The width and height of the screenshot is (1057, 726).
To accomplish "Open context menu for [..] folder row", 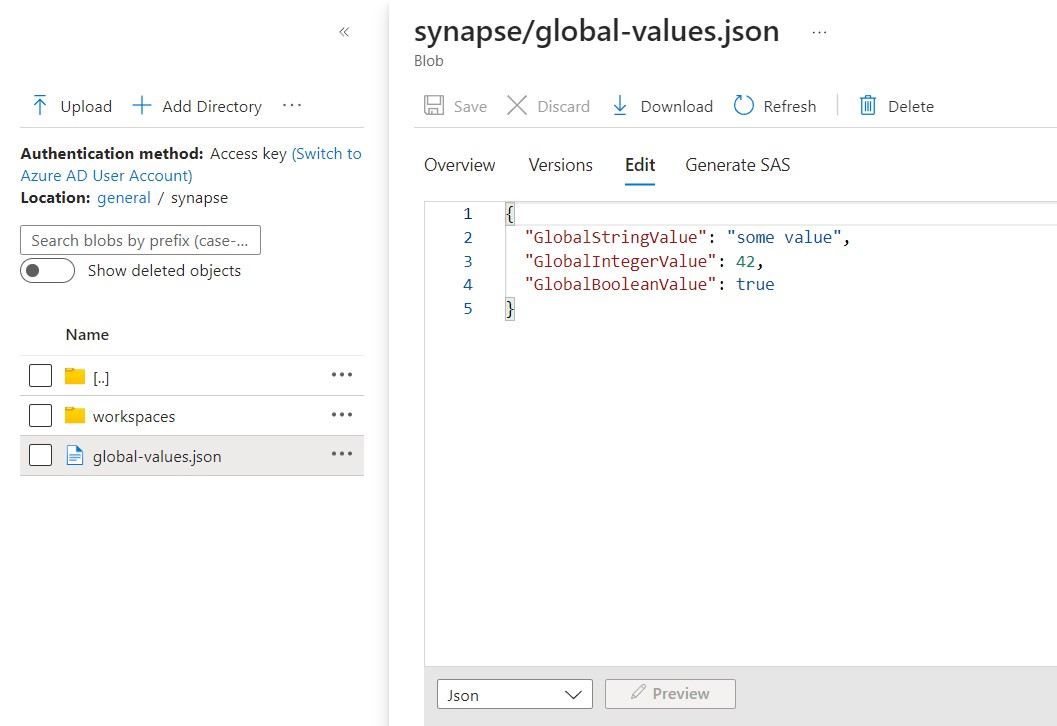I will [342, 375].
